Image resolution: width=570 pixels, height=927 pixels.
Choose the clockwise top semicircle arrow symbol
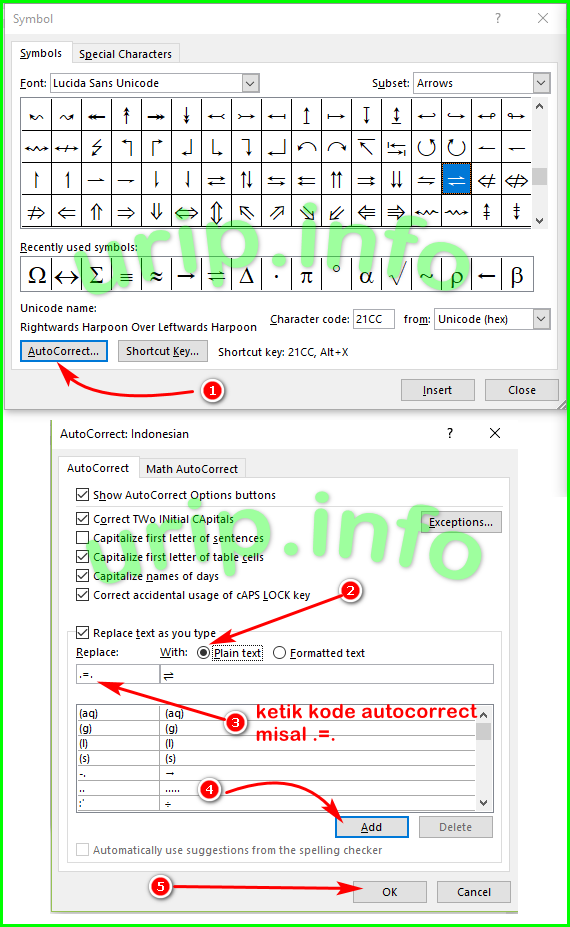336,147
